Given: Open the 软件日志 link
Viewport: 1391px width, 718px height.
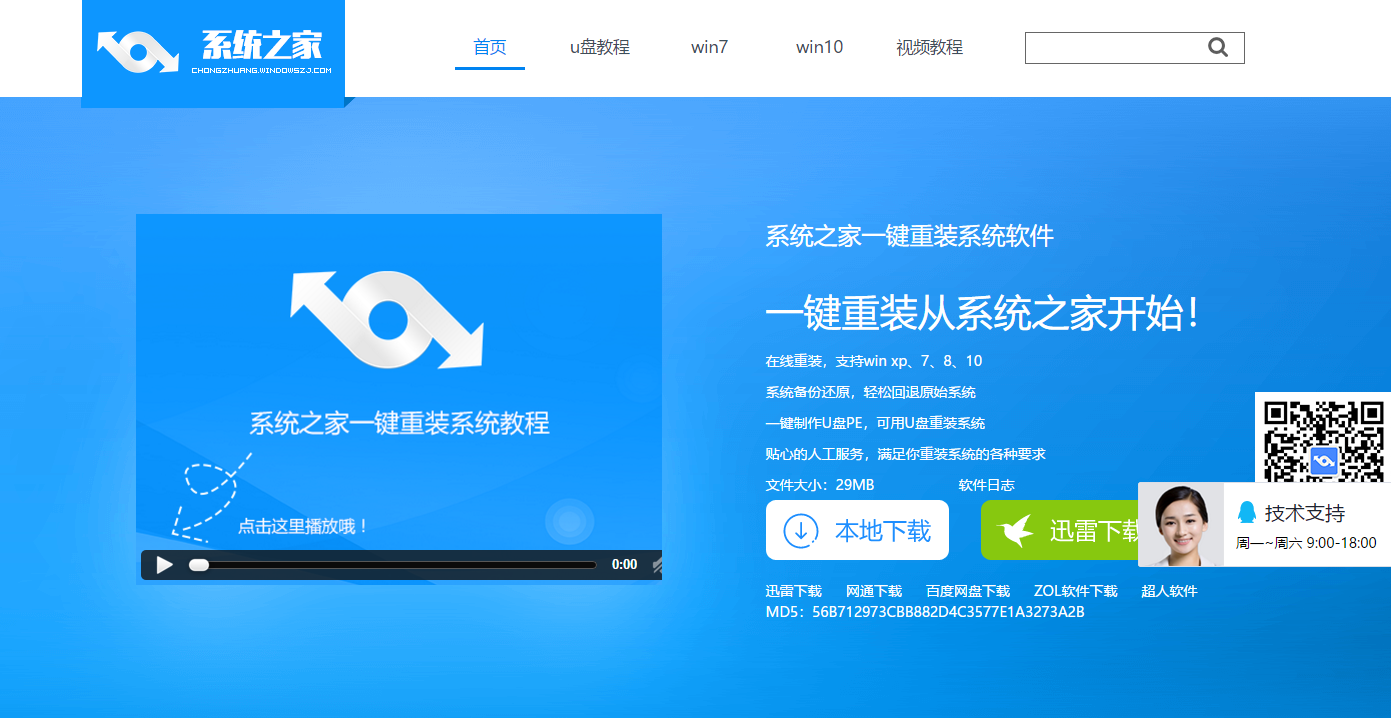Looking at the screenshot, I should pos(987,485).
